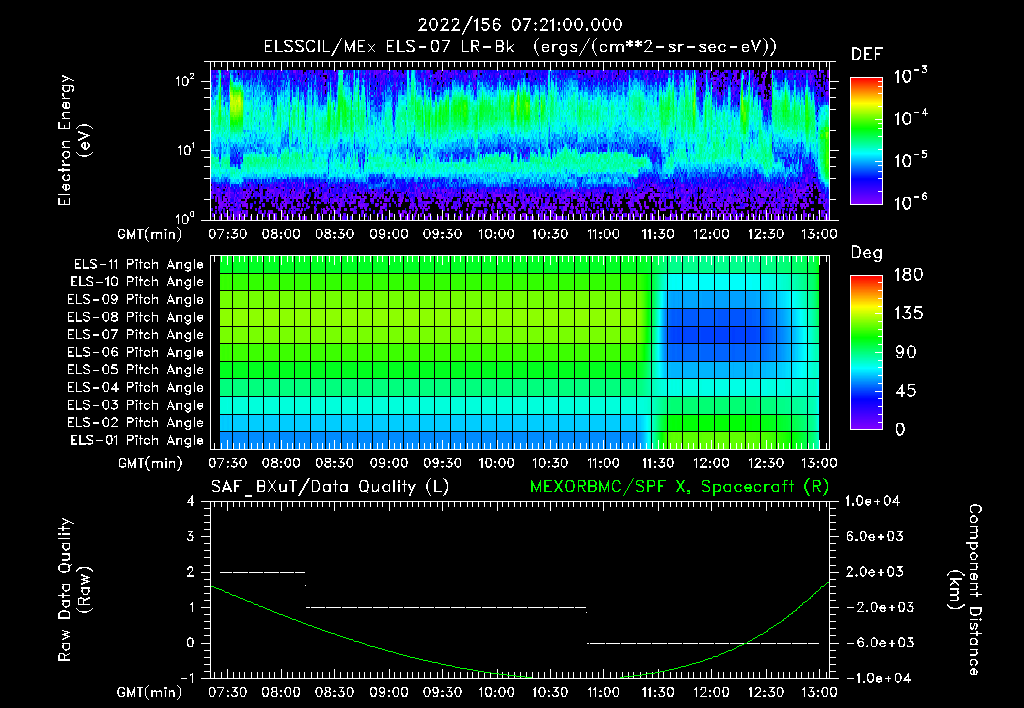Image resolution: width=1024 pixels, height=708 pixels.
Task: Click the '10^0' tick on Electron Energy axis
Action: click(185, 218)
